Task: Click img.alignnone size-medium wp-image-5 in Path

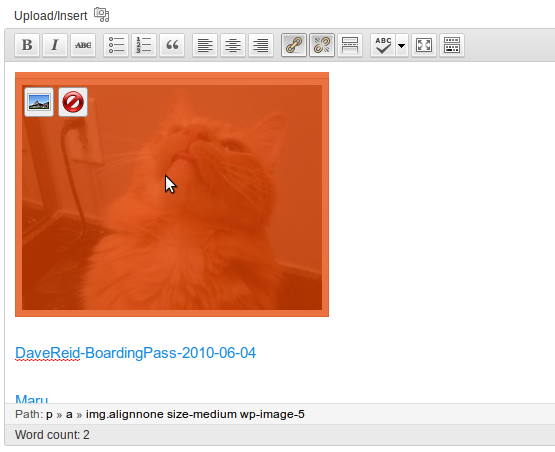Action: point(195,414)
